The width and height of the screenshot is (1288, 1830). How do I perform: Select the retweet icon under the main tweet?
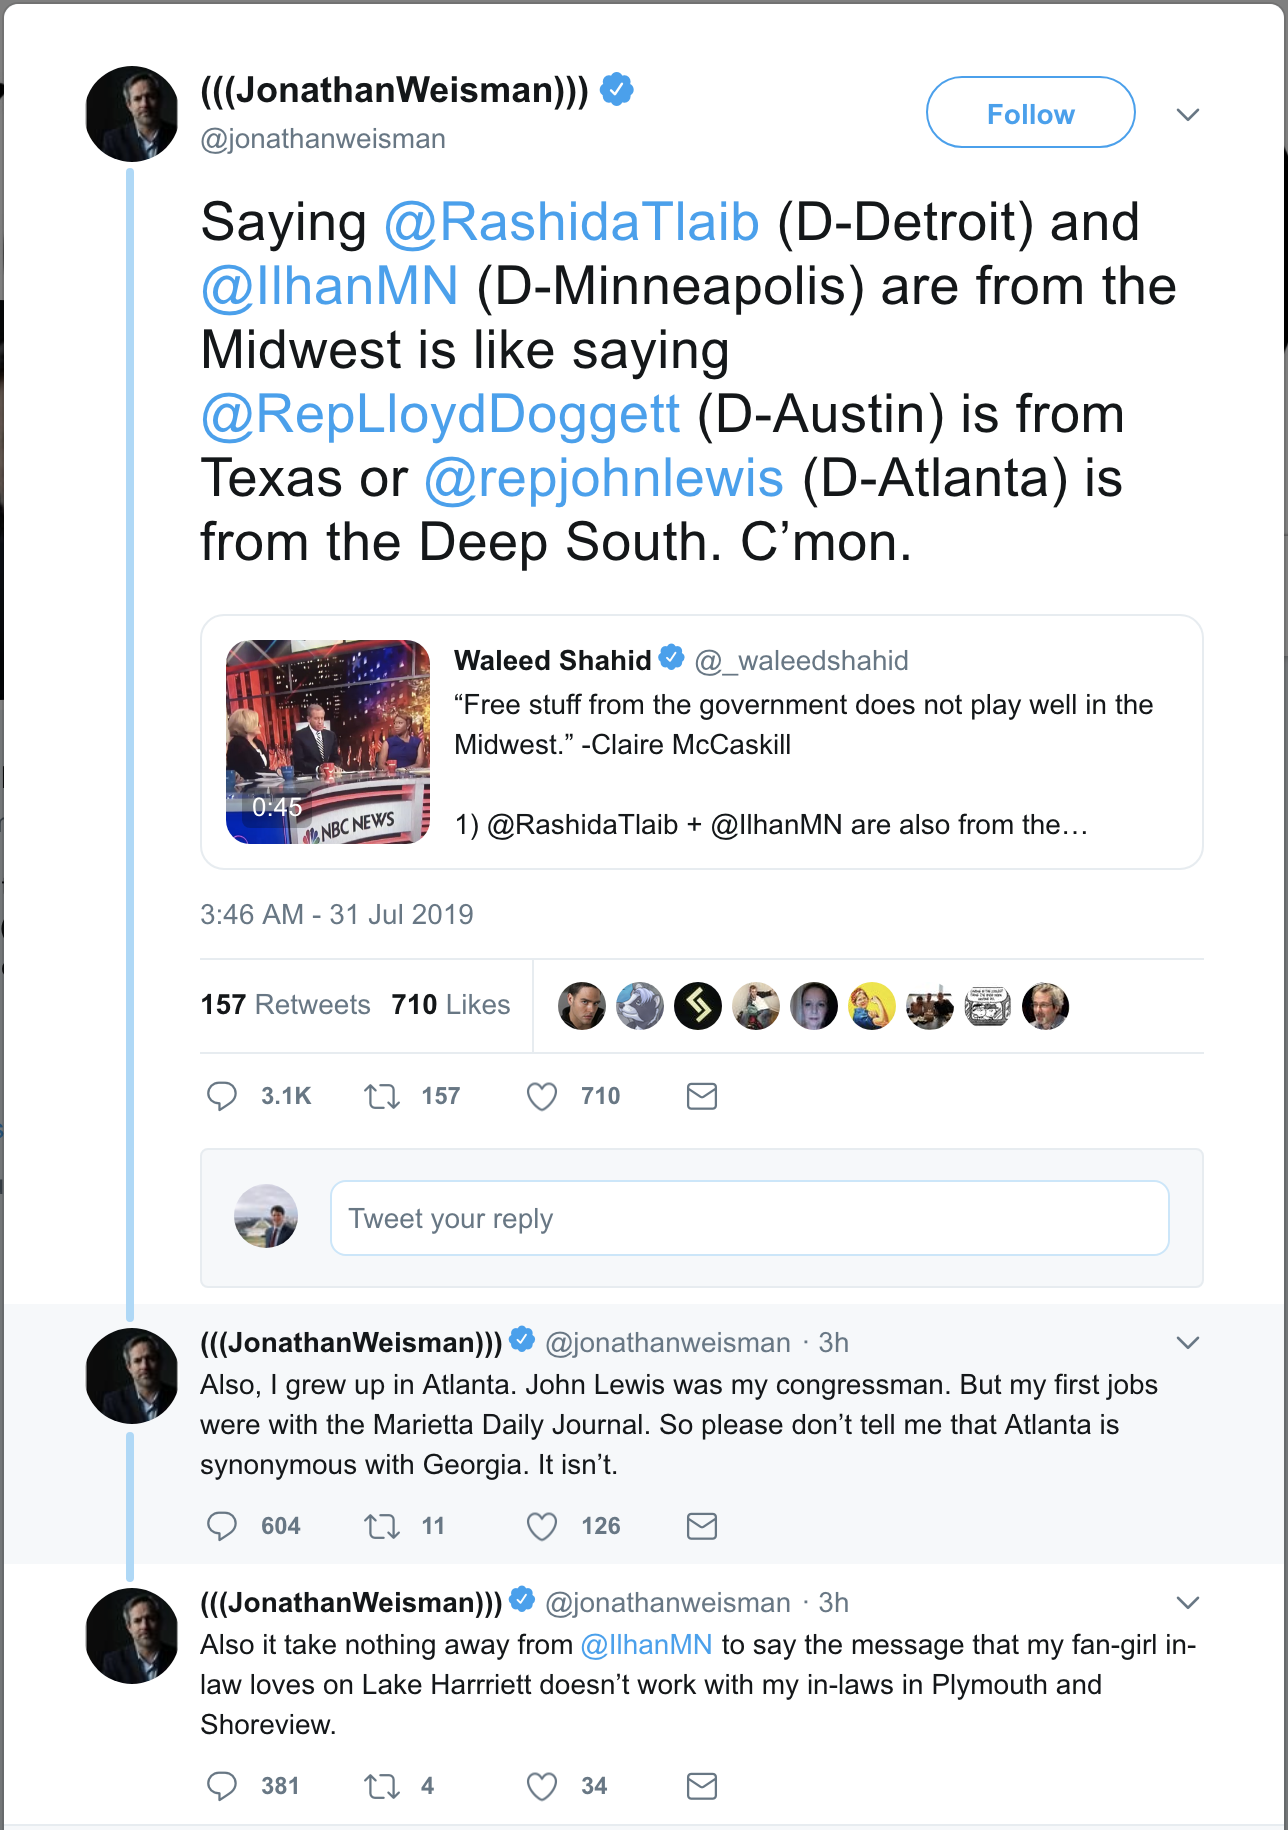[x=383, y=1096]
